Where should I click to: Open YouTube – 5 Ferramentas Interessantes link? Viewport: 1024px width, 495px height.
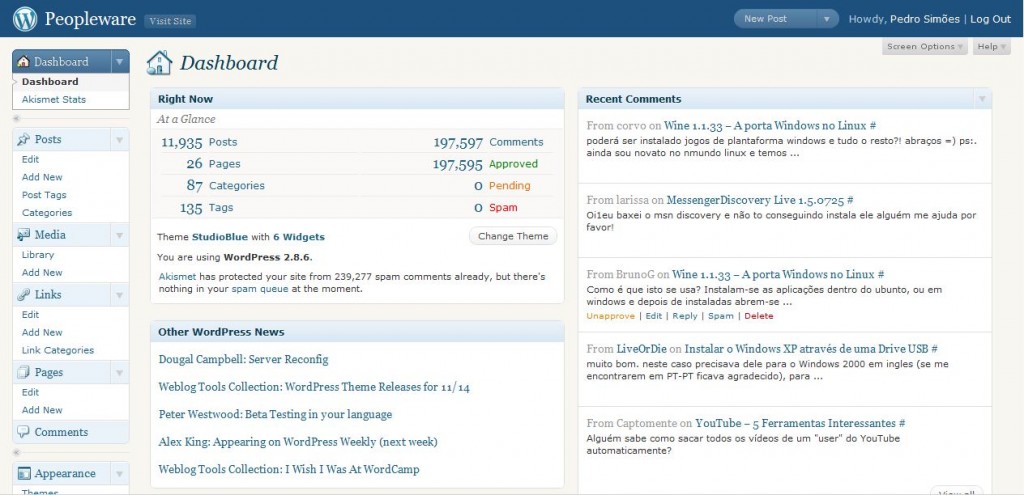795,423
